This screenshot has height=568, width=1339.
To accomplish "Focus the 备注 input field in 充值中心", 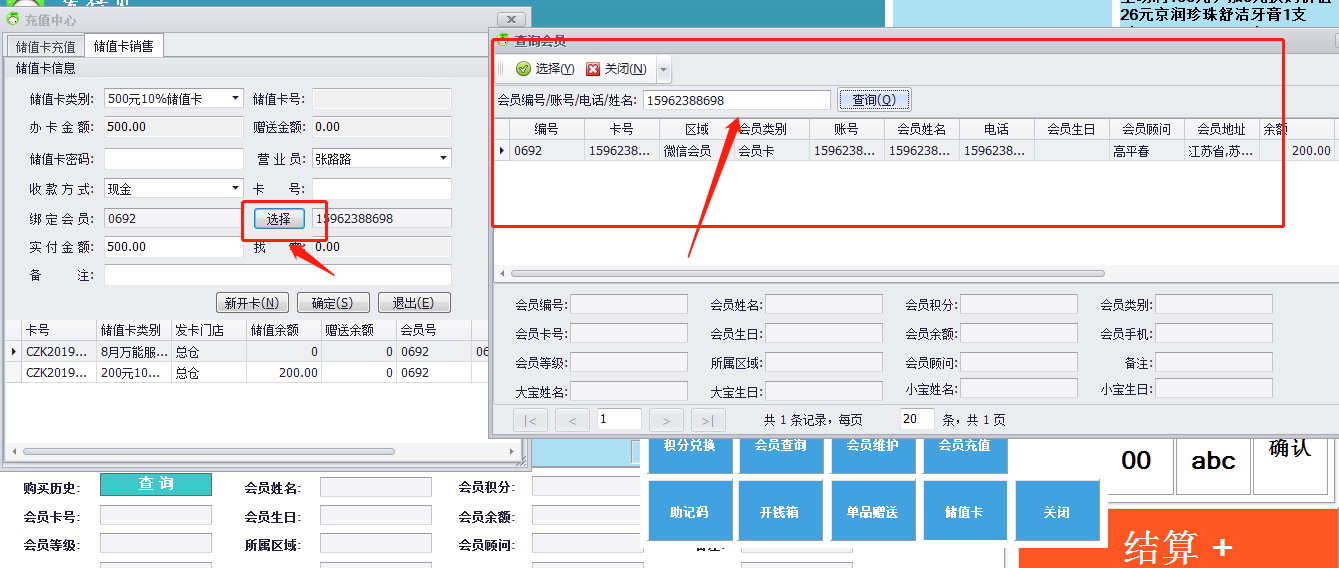I will tap(278, 275).
